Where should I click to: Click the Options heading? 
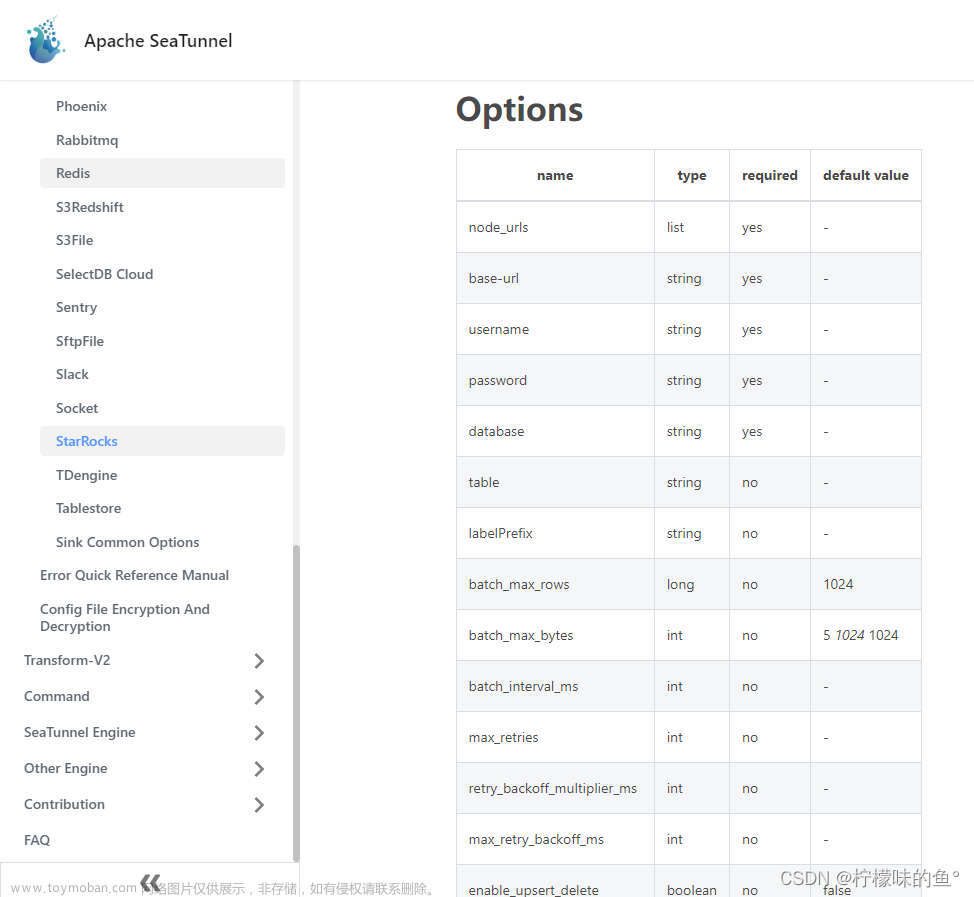click(x=519, y=110)
